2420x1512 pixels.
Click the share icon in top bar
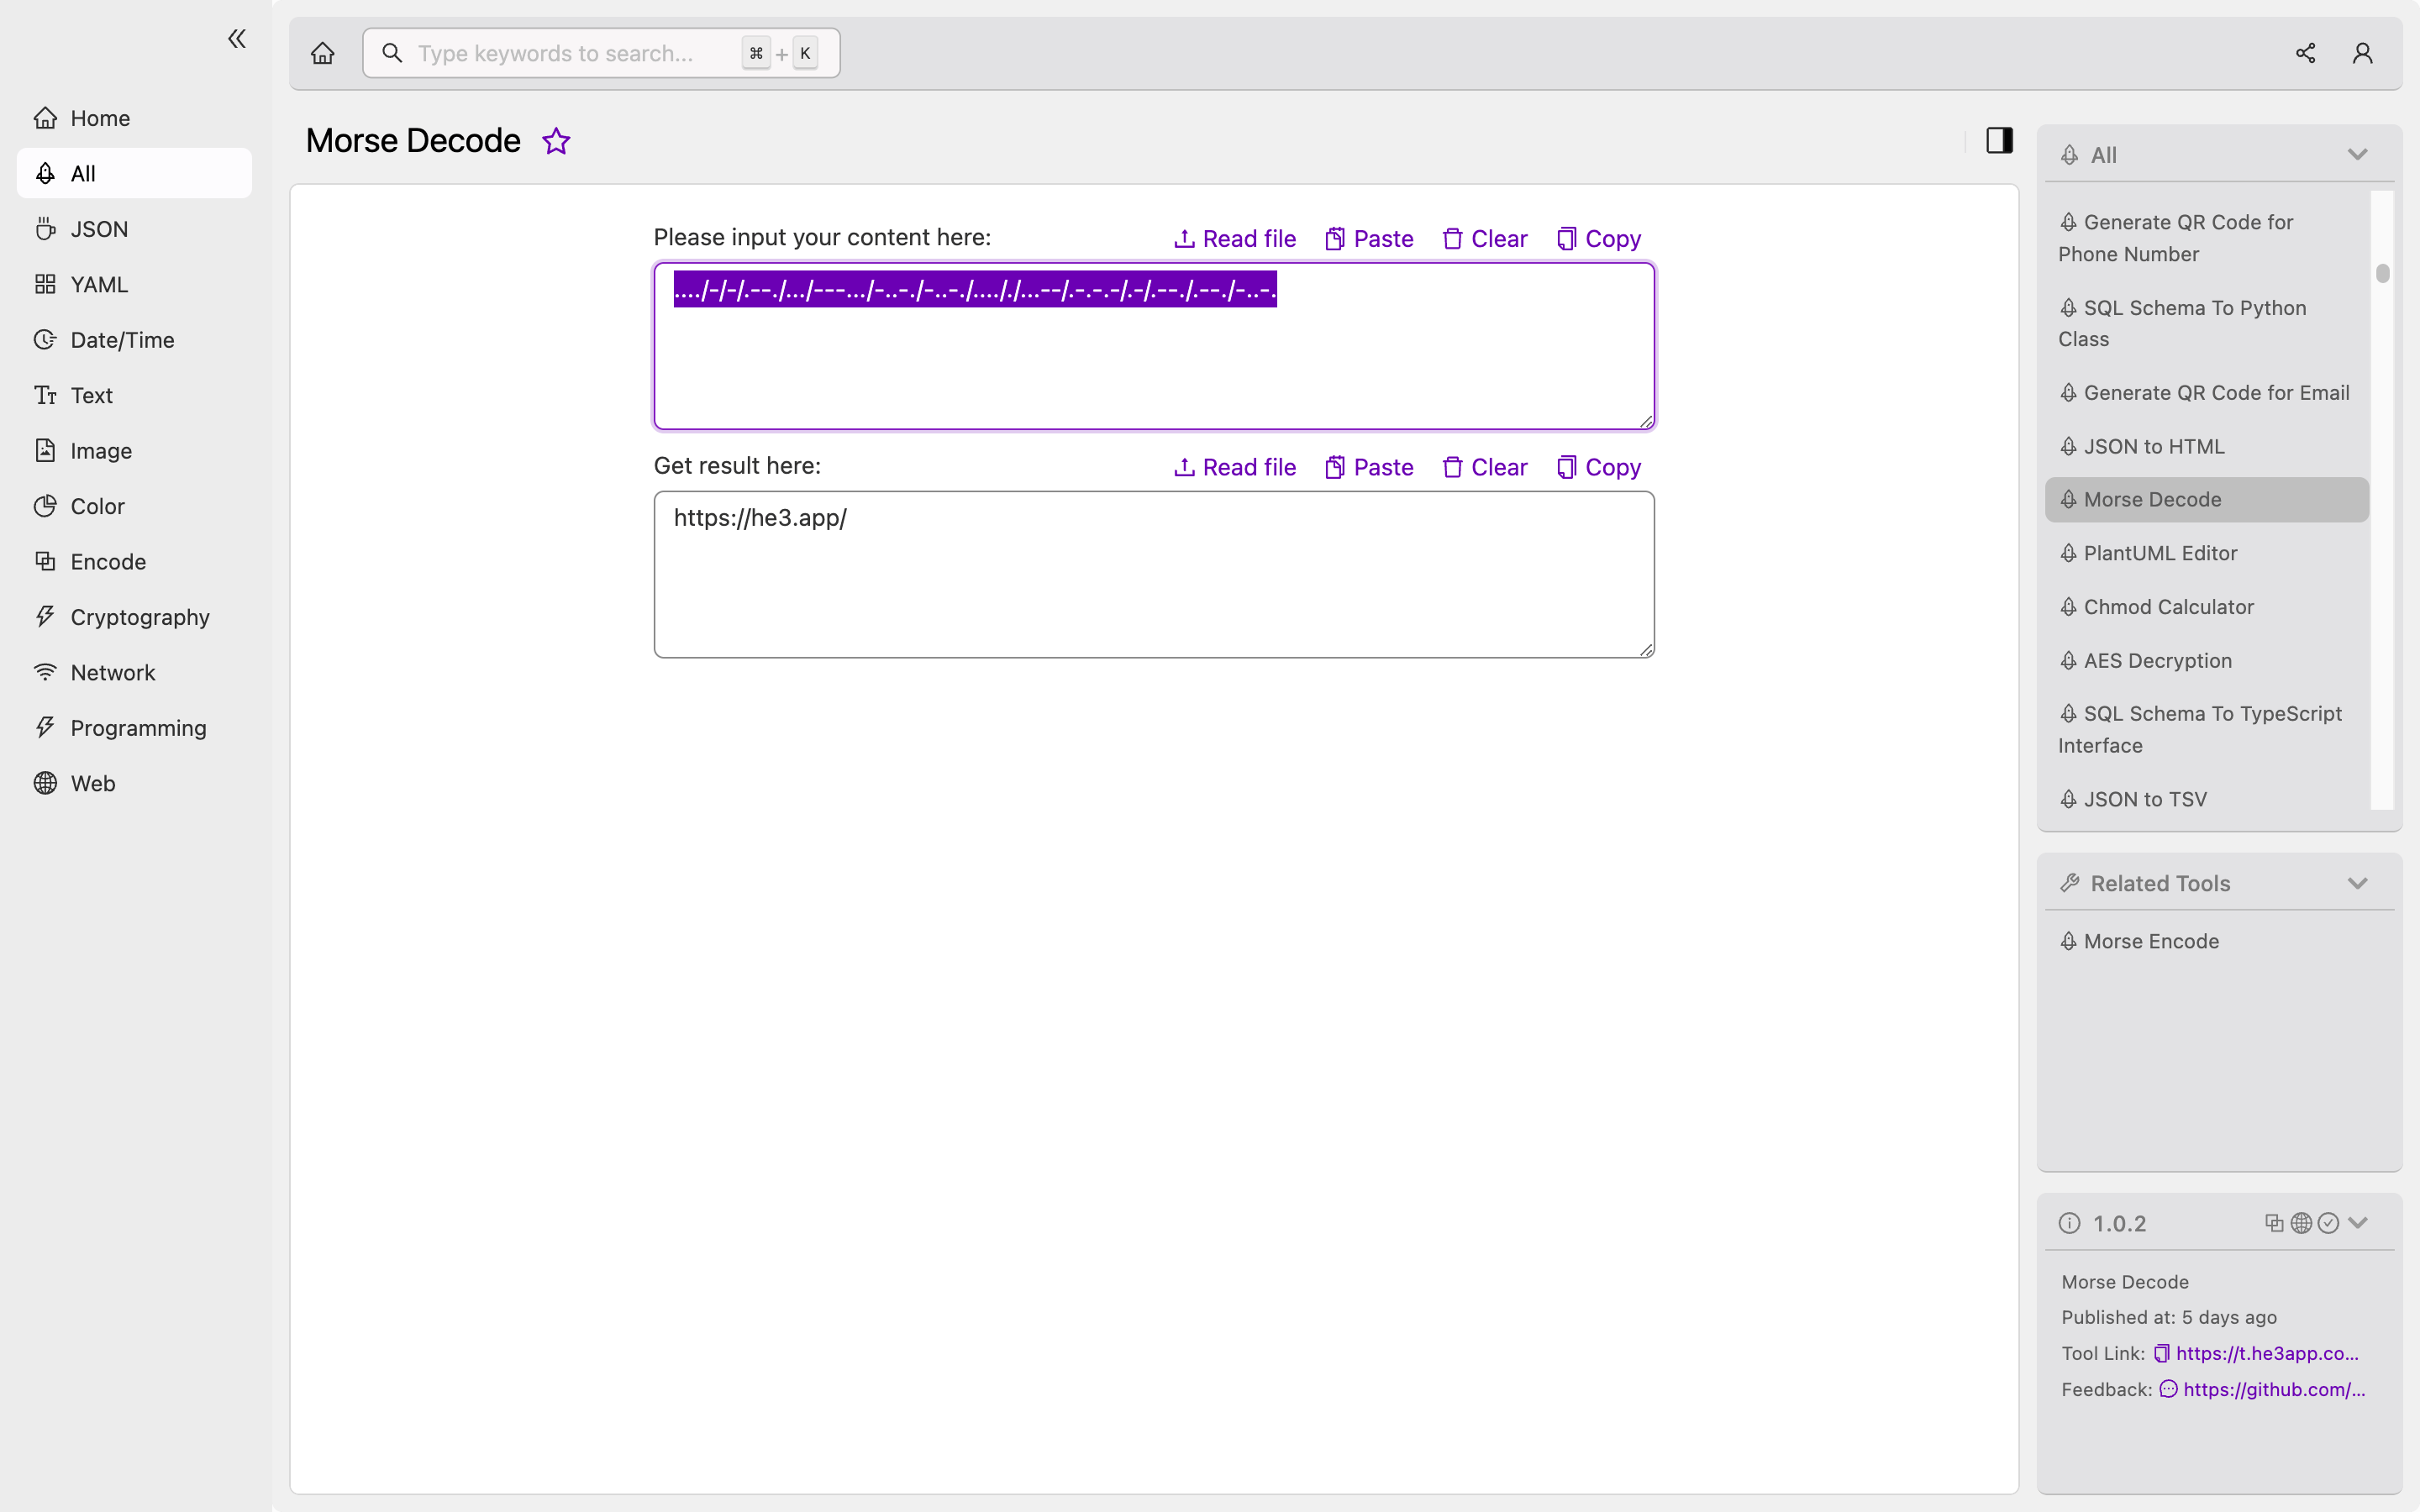point(2305,53)
